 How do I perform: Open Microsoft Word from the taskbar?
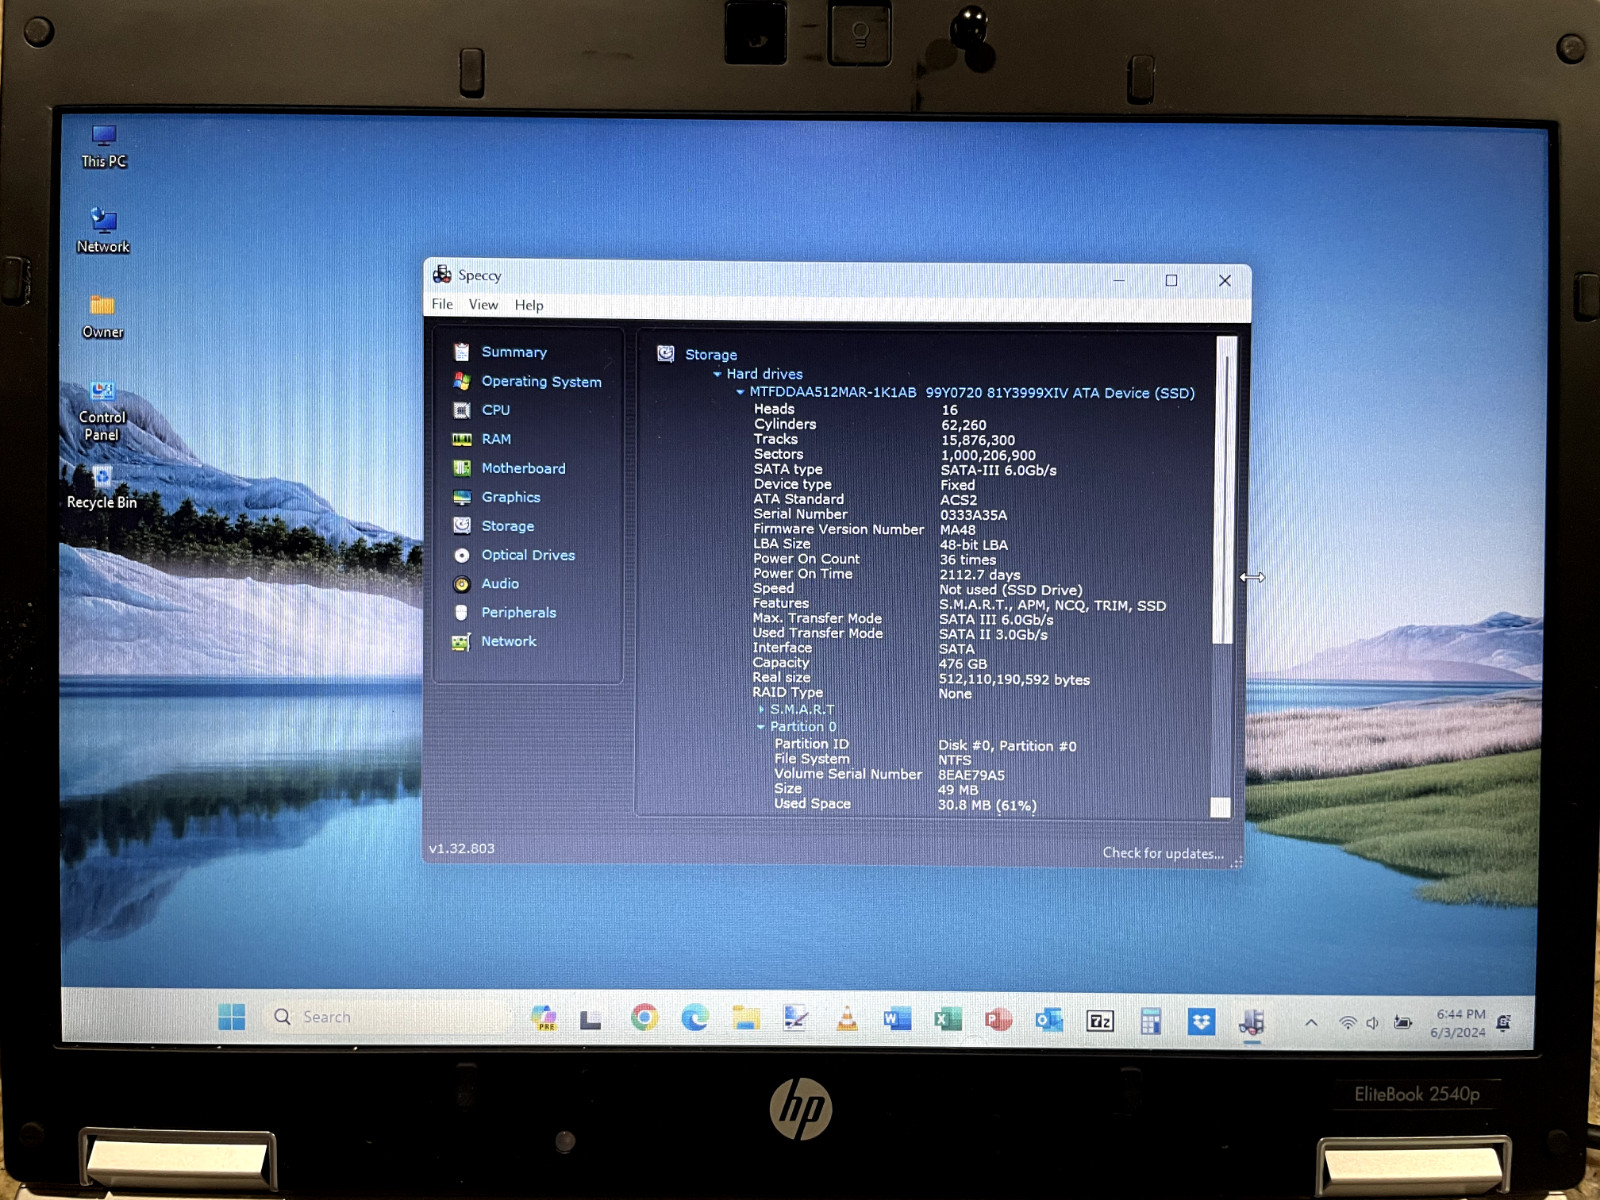pyautogui.click(x=897, y=1019)
